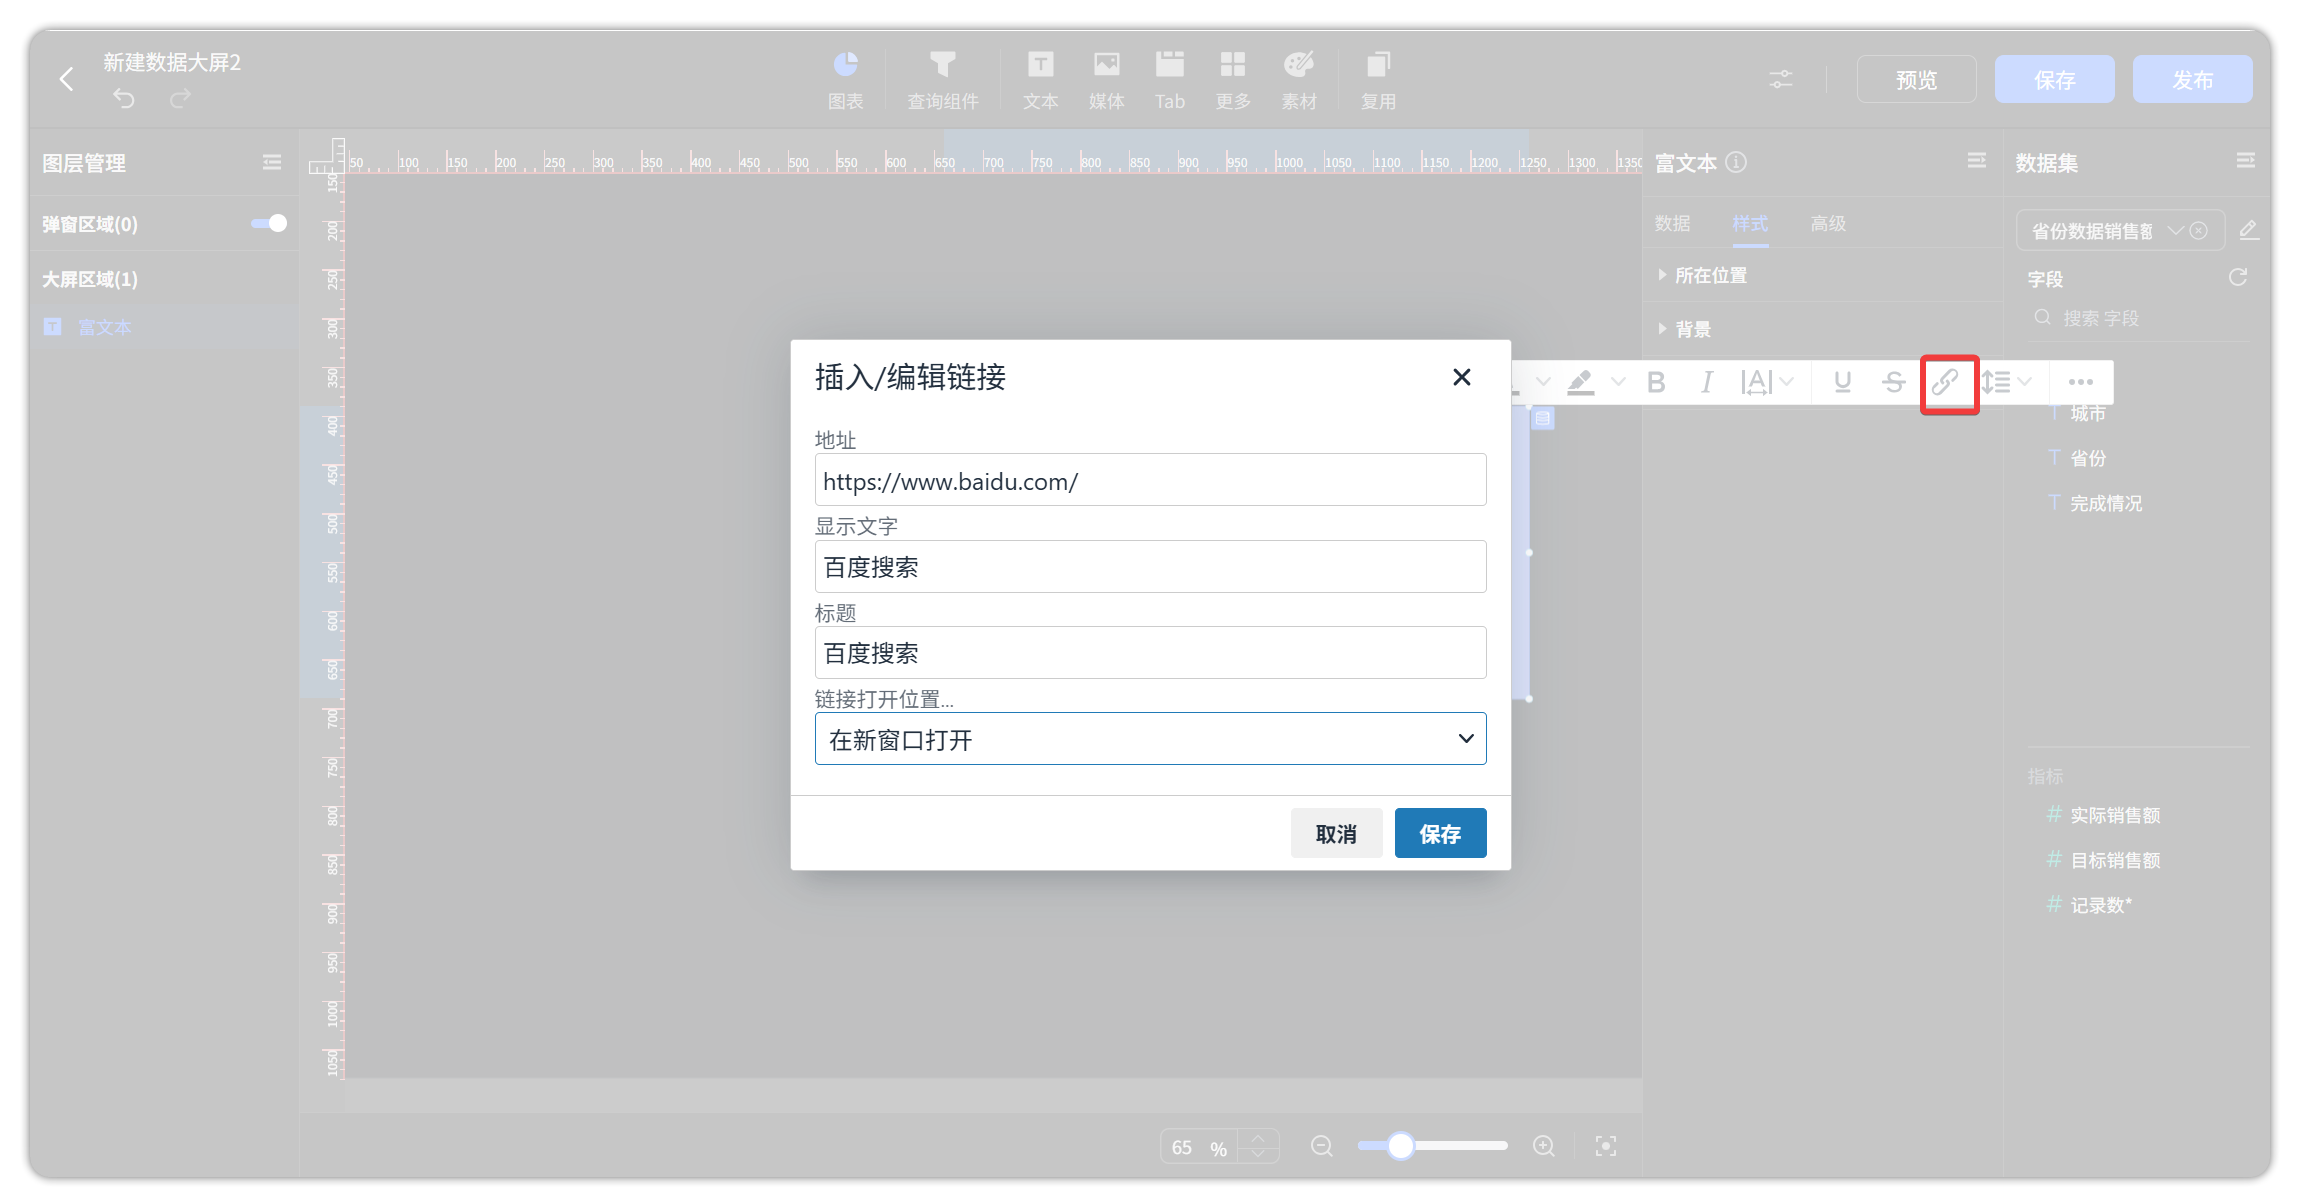
Task: Zoom out the canvas
Action: pyautogui.click(x=1322, y=1146)
